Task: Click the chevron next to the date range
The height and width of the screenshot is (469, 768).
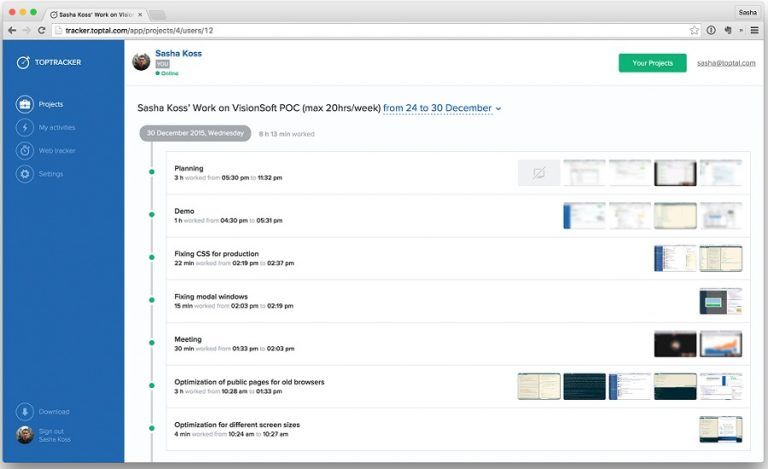Action: pos(499,109)
